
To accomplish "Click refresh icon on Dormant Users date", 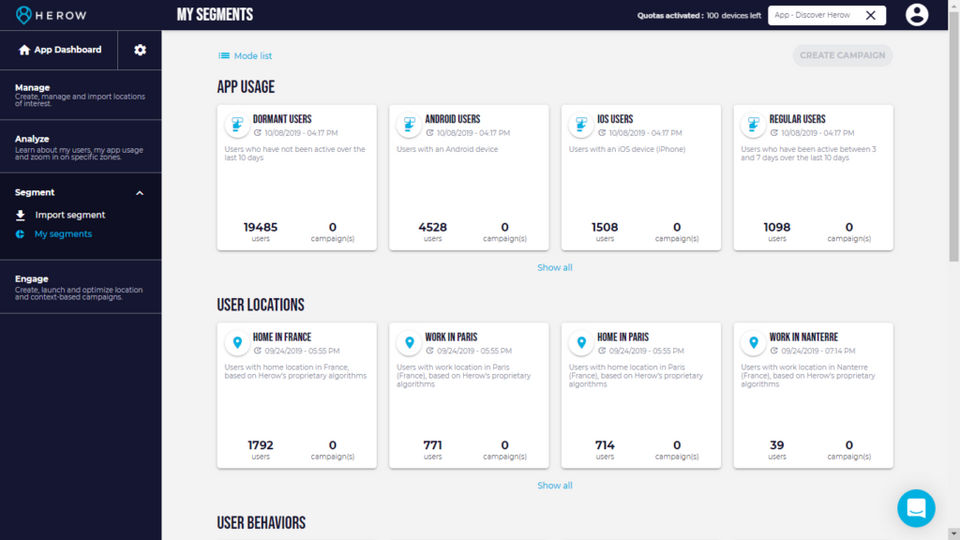I will pos(257,133).
